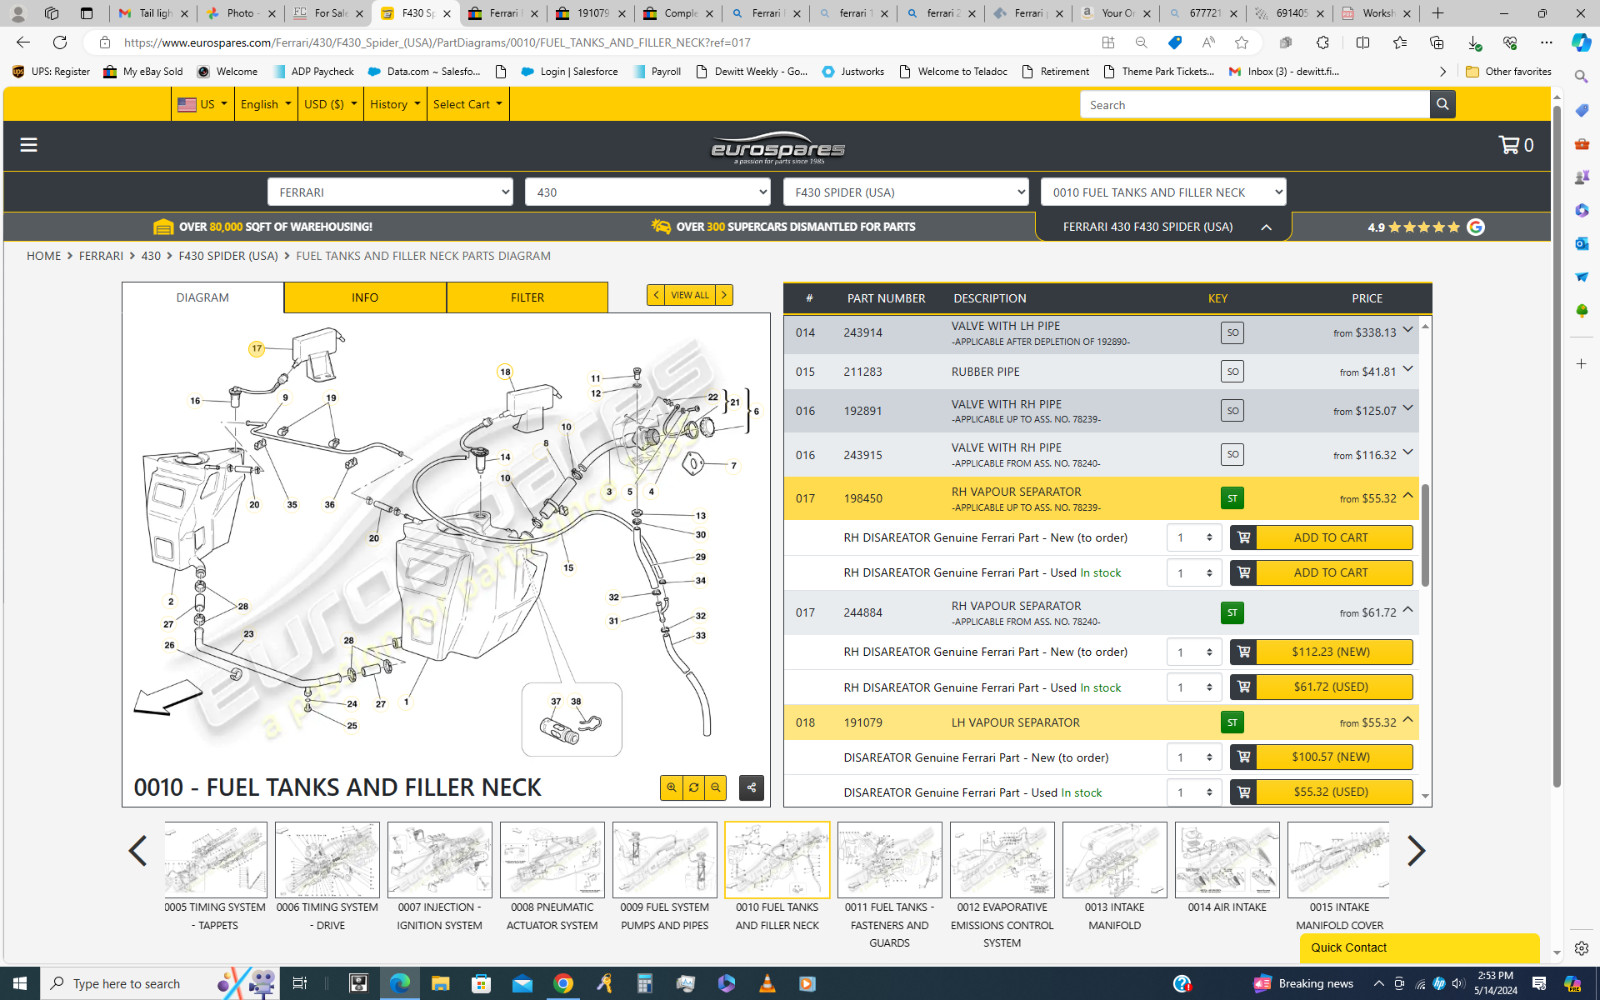Go back in the browser
The width and height of the screenshot is (1600, 1000).
[23, 42]
